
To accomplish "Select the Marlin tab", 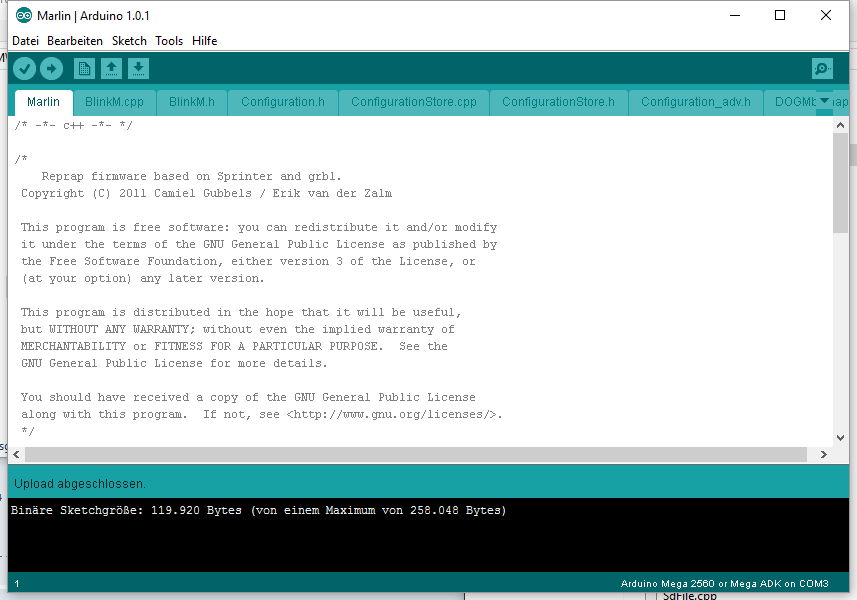I will (x=43, y=102).
